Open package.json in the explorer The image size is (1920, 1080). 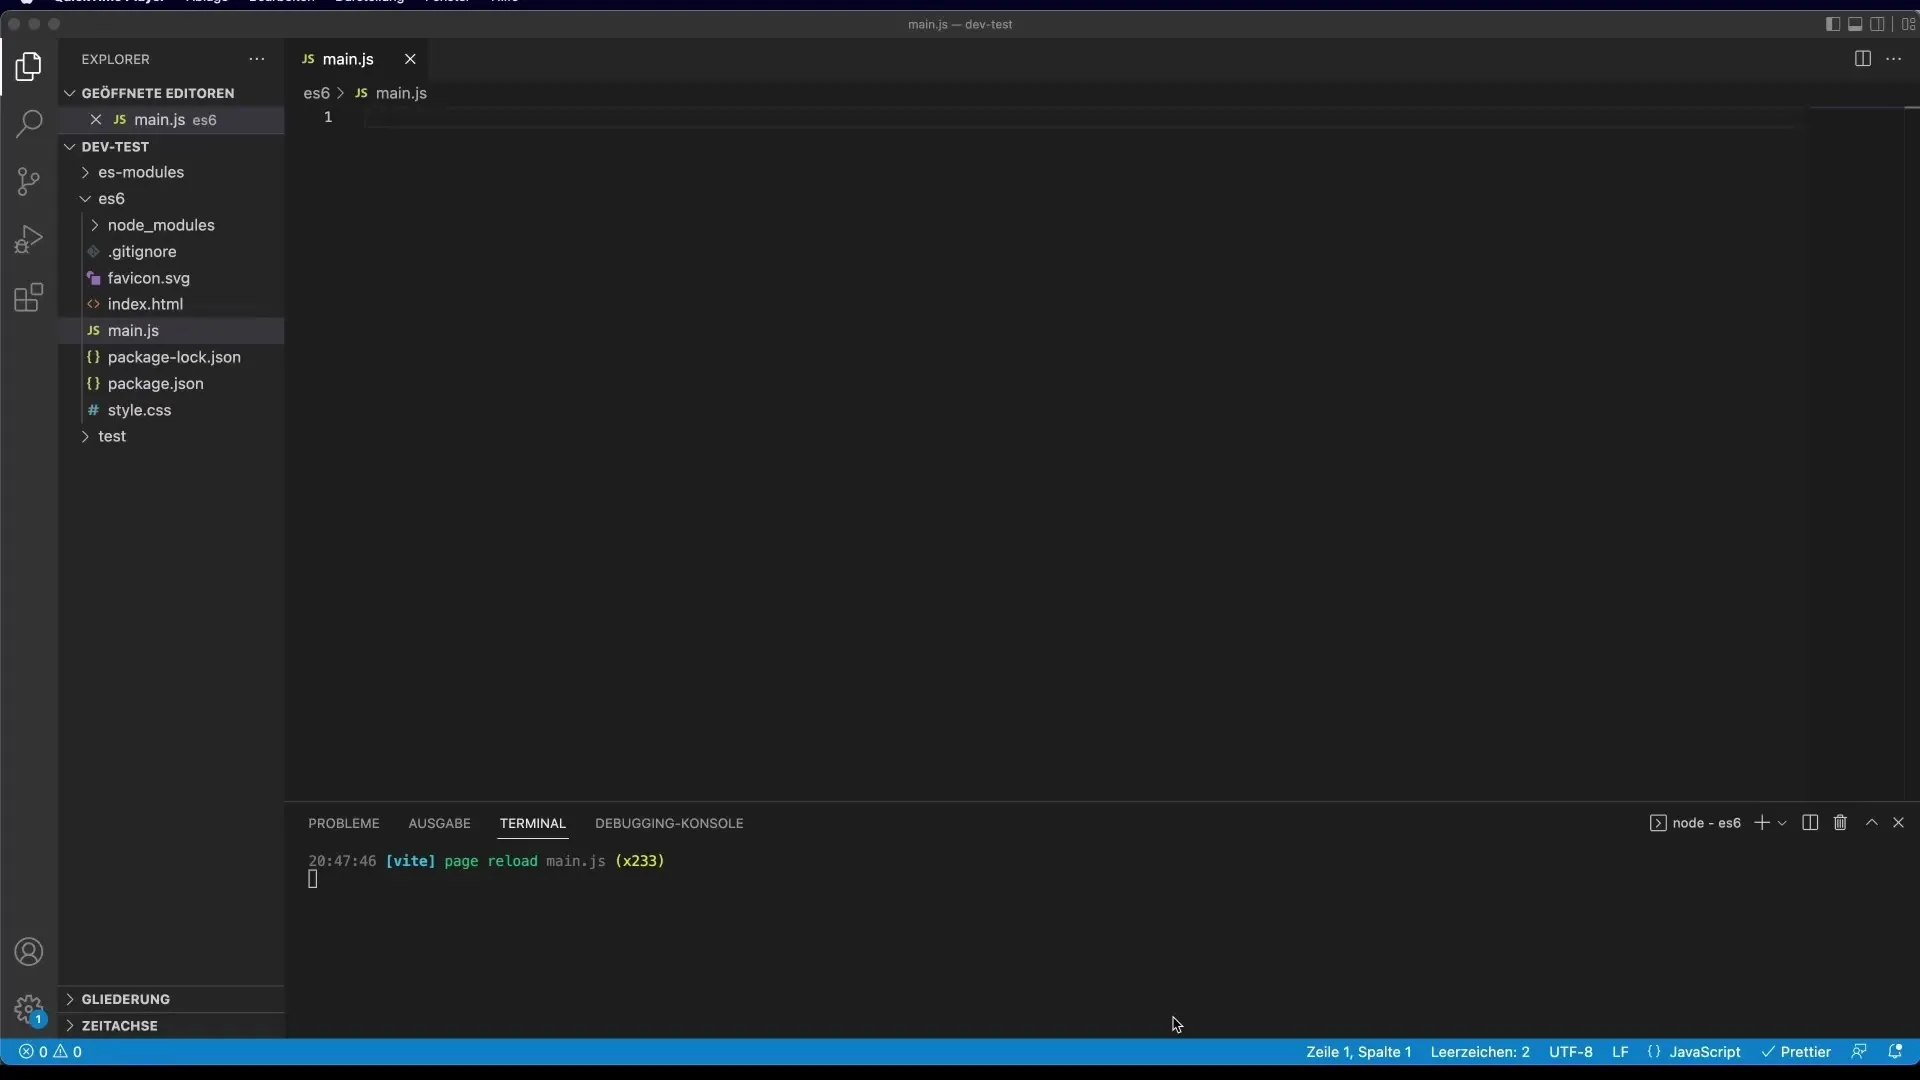(x=155, y=384)
